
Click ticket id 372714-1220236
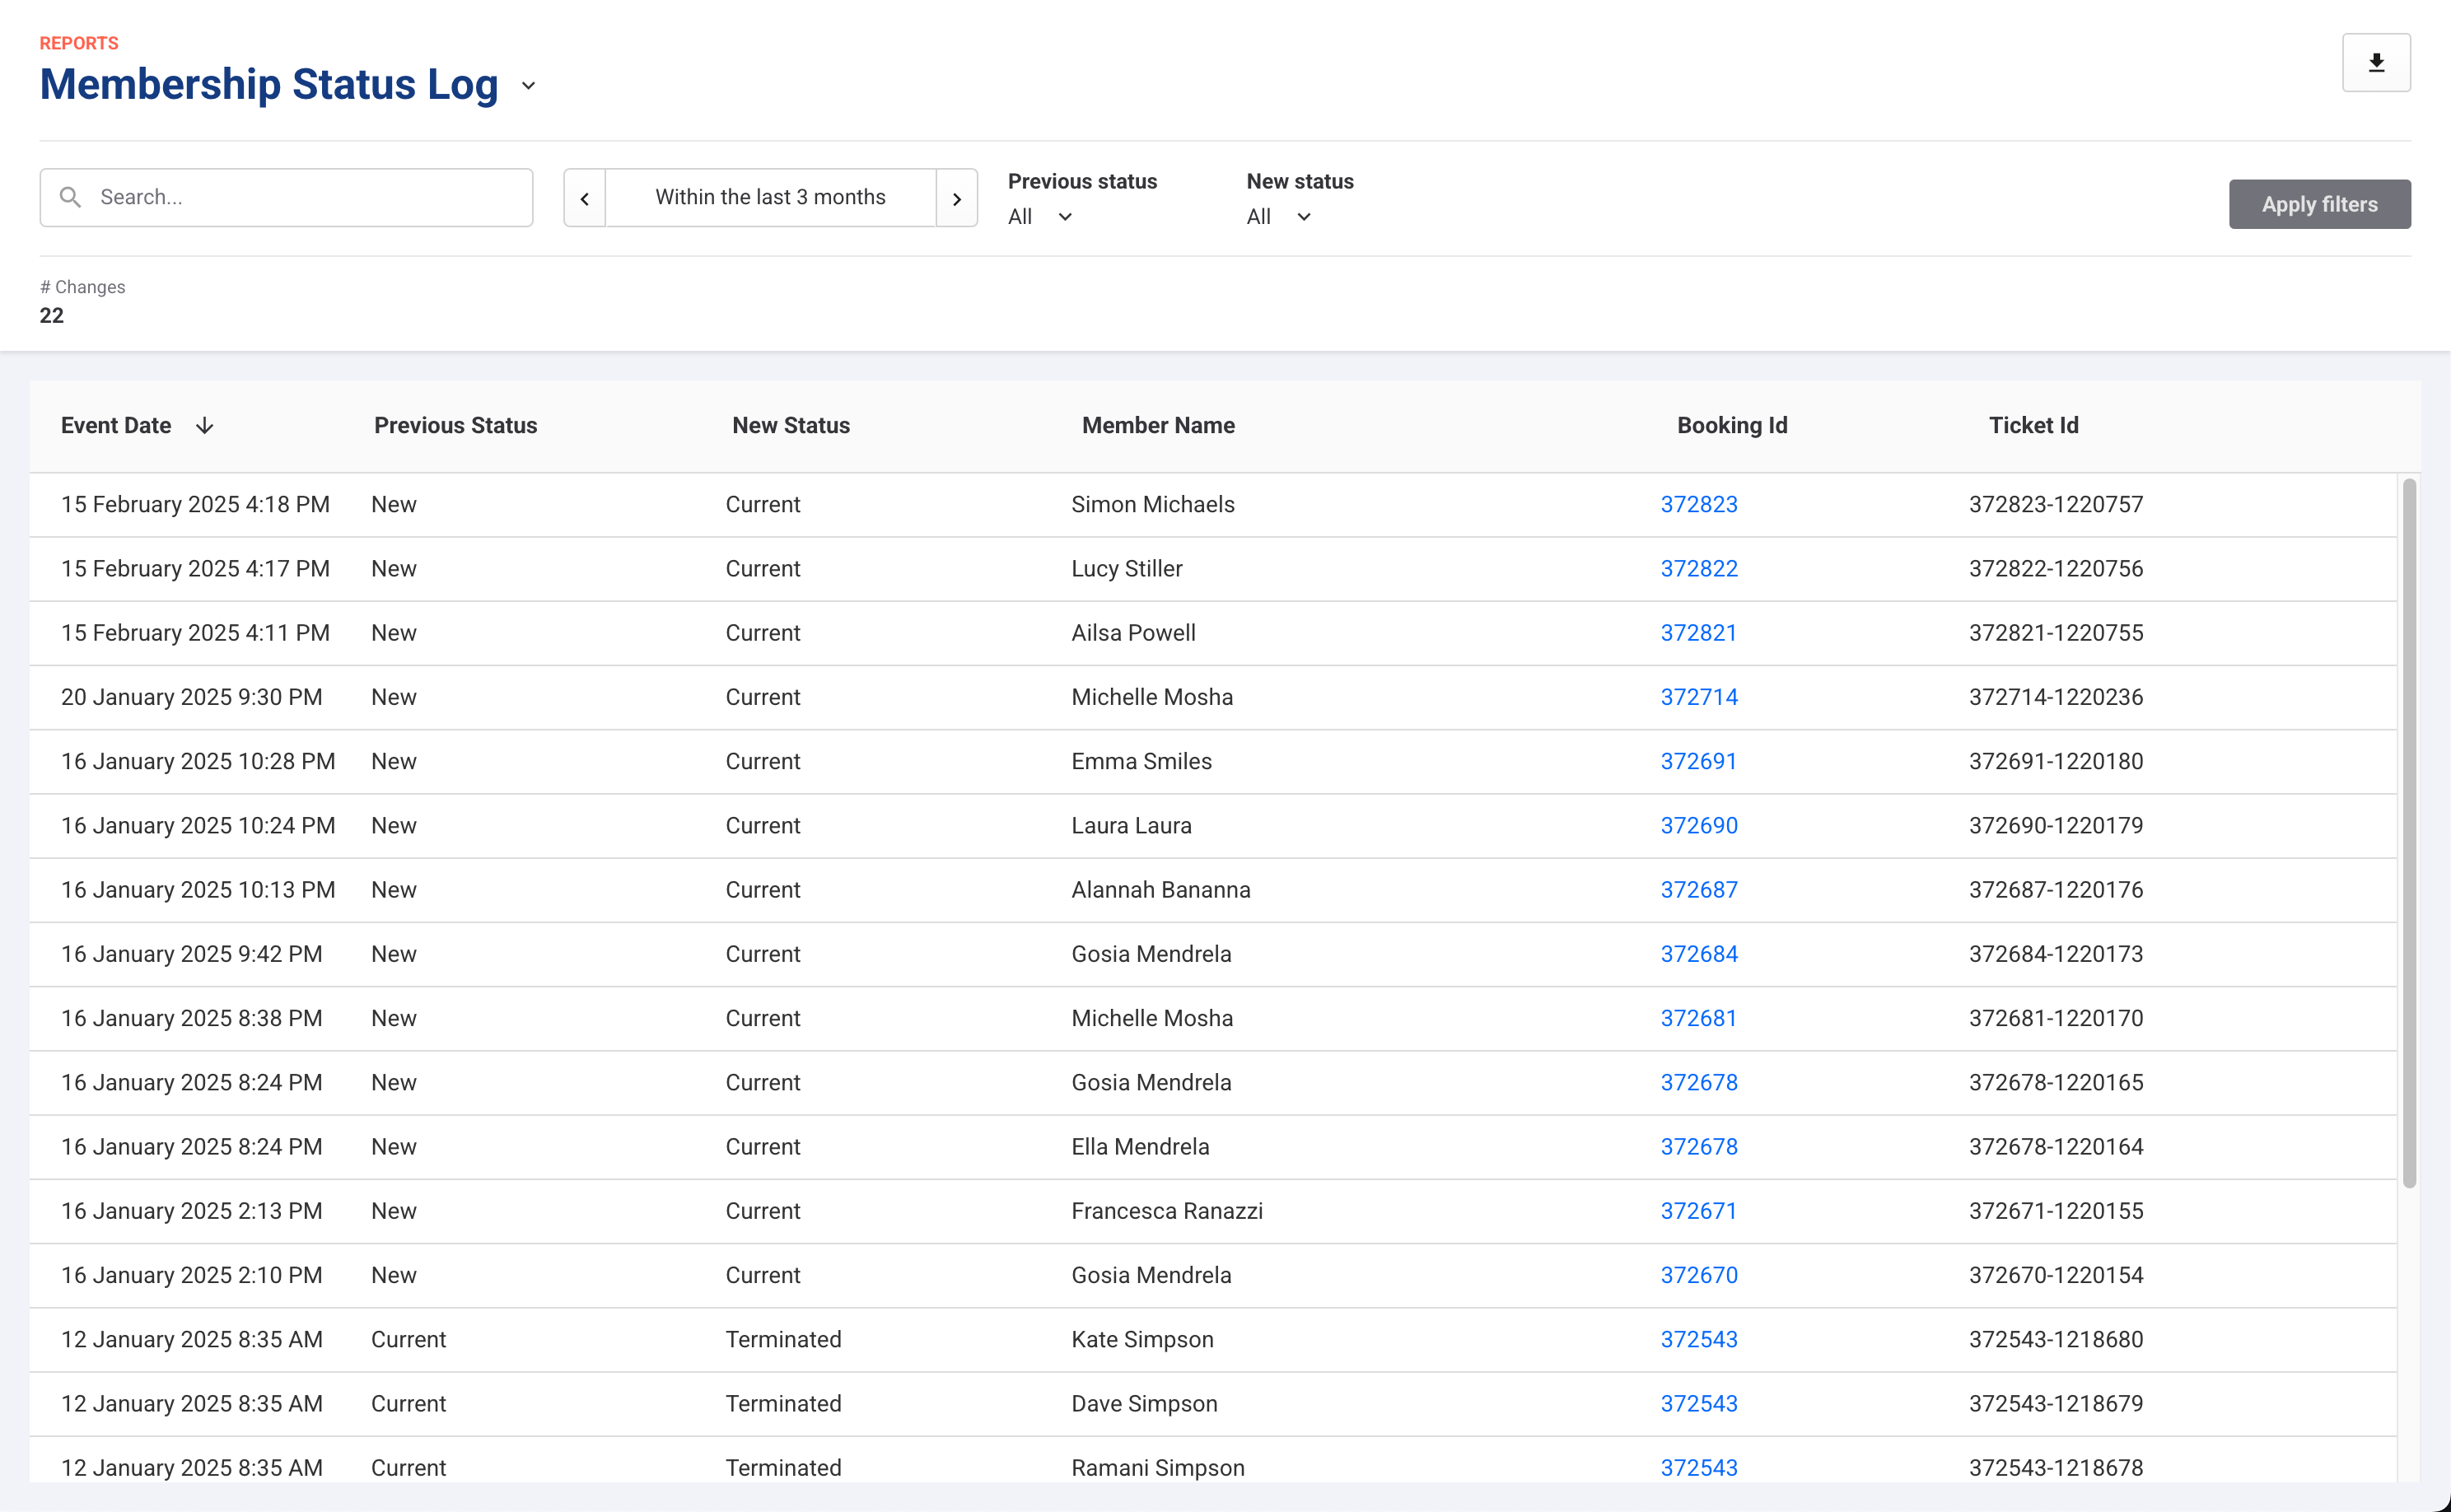(2056, 697)
